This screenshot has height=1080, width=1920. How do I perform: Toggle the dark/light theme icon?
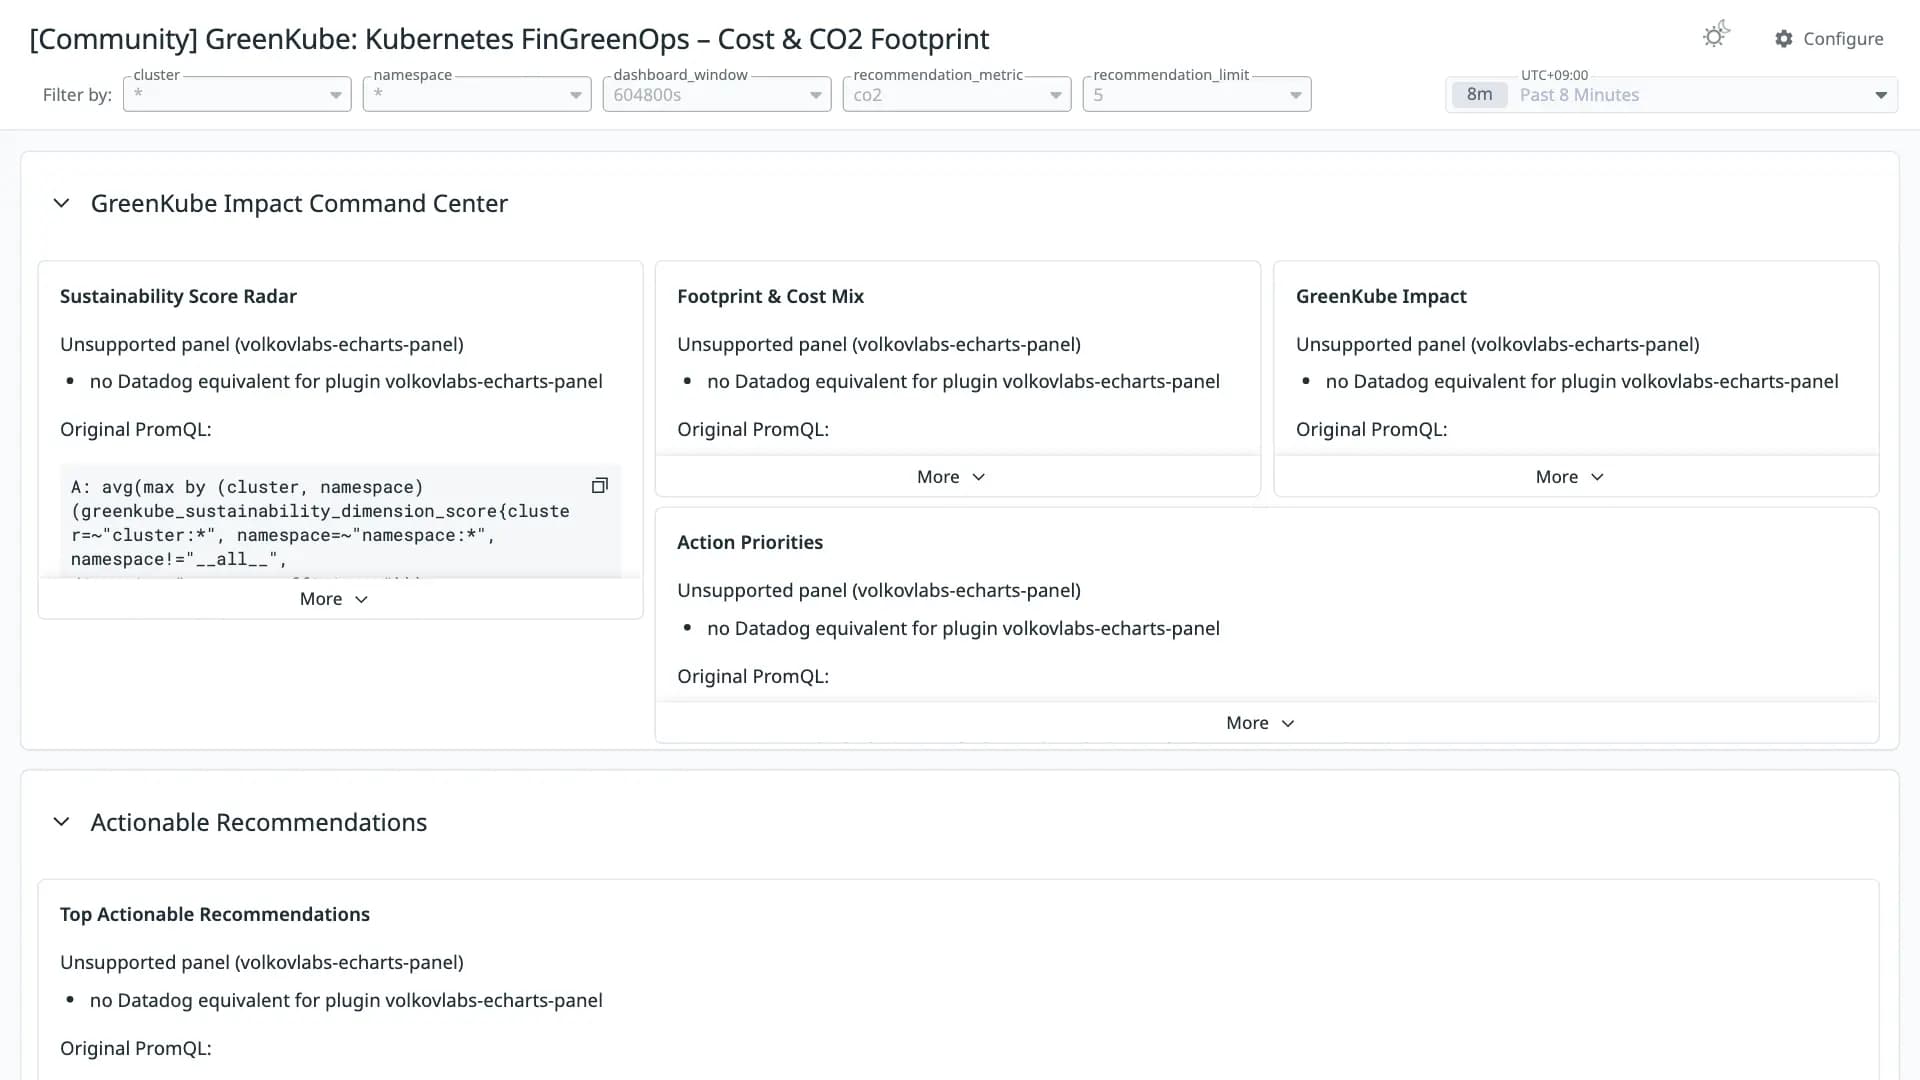(x=1716, y=36)
